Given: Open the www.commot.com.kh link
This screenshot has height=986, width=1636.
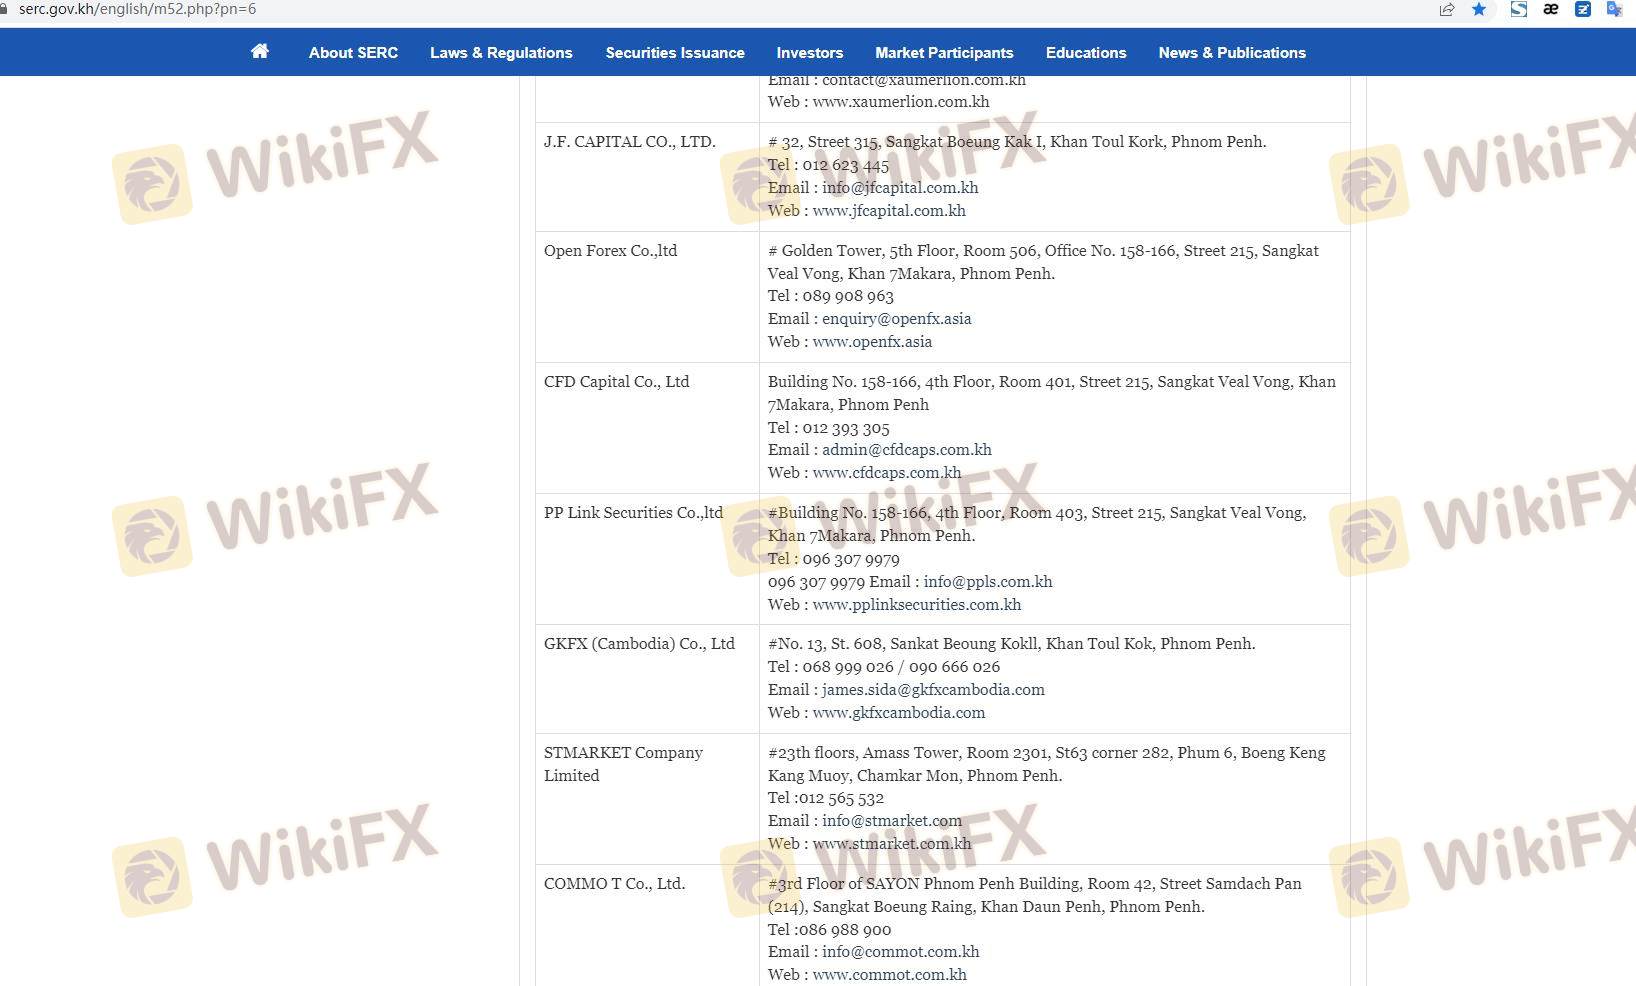Looking at the screenshot, I should [x=890, y=975].
